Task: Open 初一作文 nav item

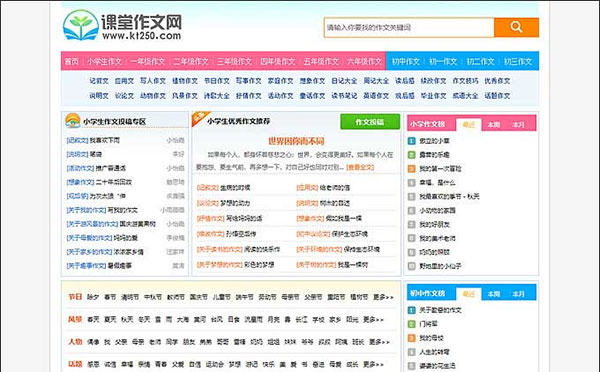Action: [x=443, y=62]
